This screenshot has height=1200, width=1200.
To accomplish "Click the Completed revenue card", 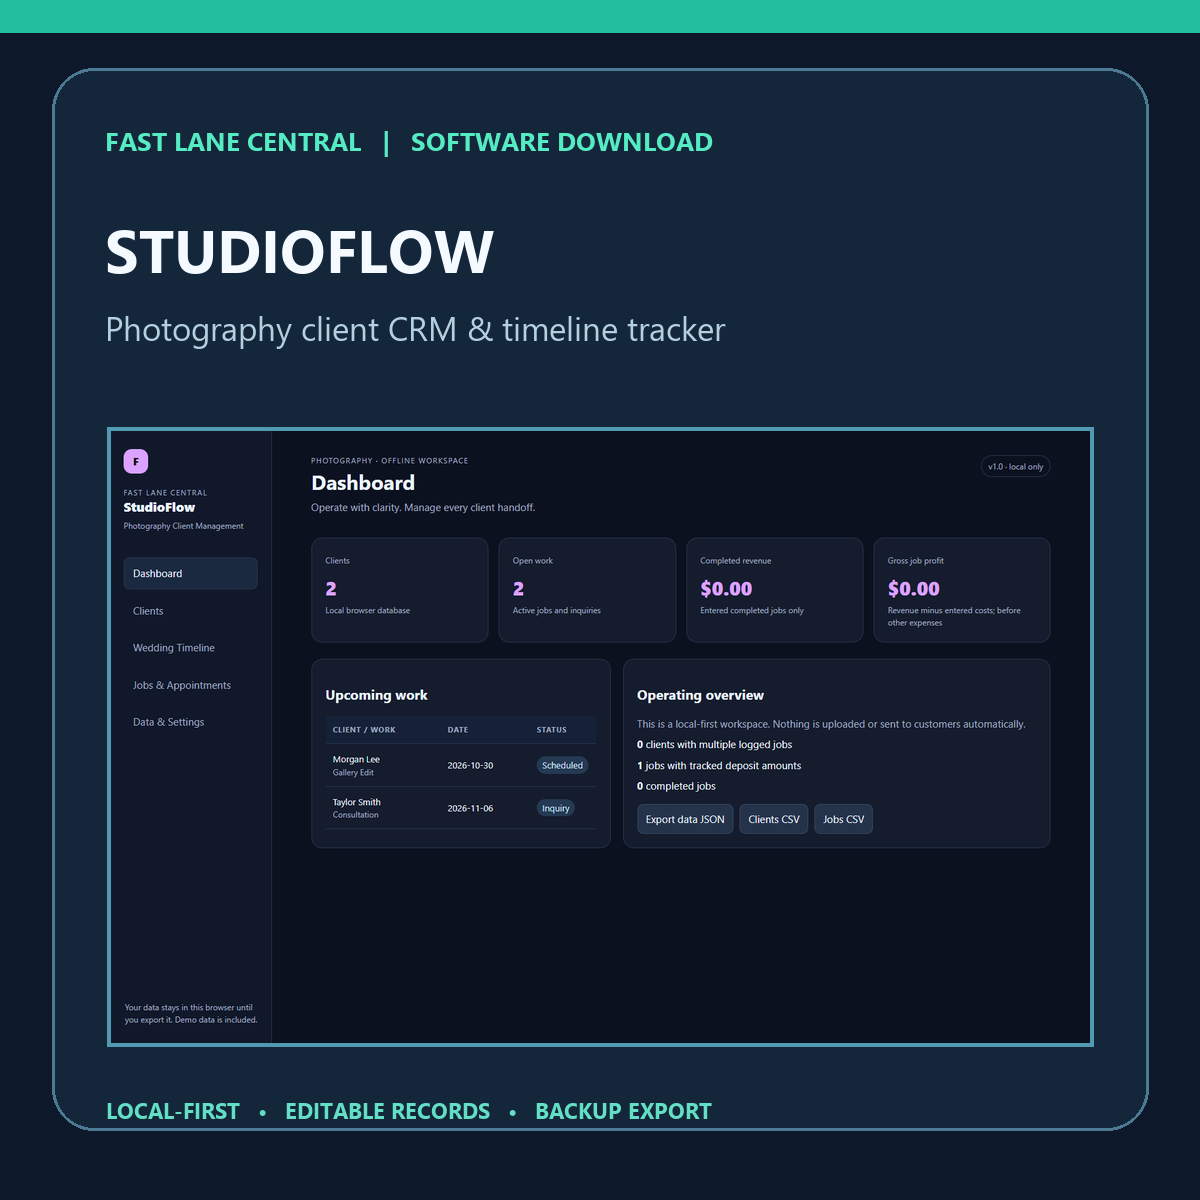I will tap(775, 590).
